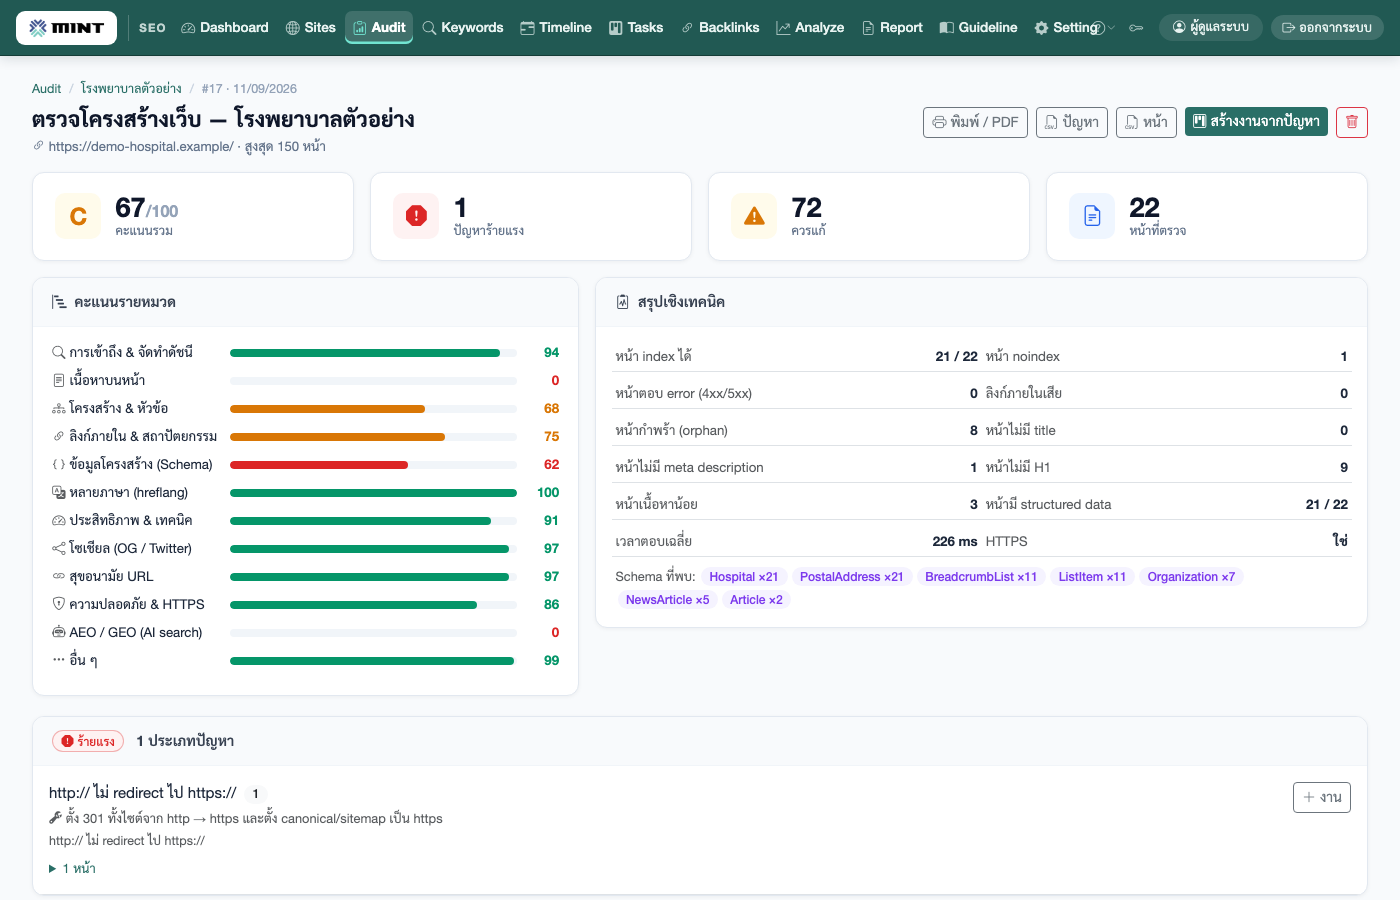This screenshot has height=900, width=1400.
Task: Open the Dashboard page
Action: coord(225,28)
